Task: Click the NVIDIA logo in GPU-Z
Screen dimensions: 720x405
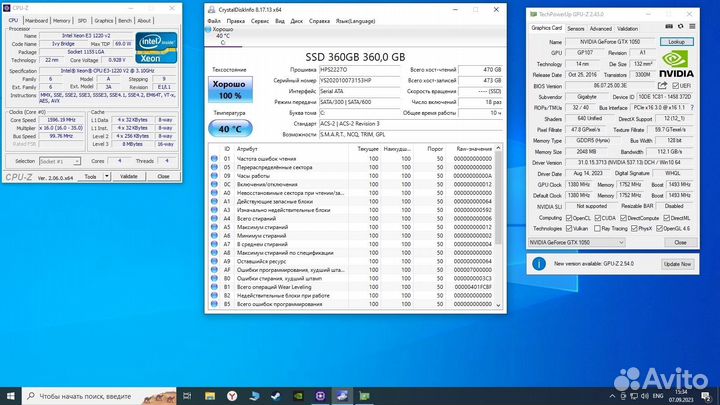Action: point(676,64)
